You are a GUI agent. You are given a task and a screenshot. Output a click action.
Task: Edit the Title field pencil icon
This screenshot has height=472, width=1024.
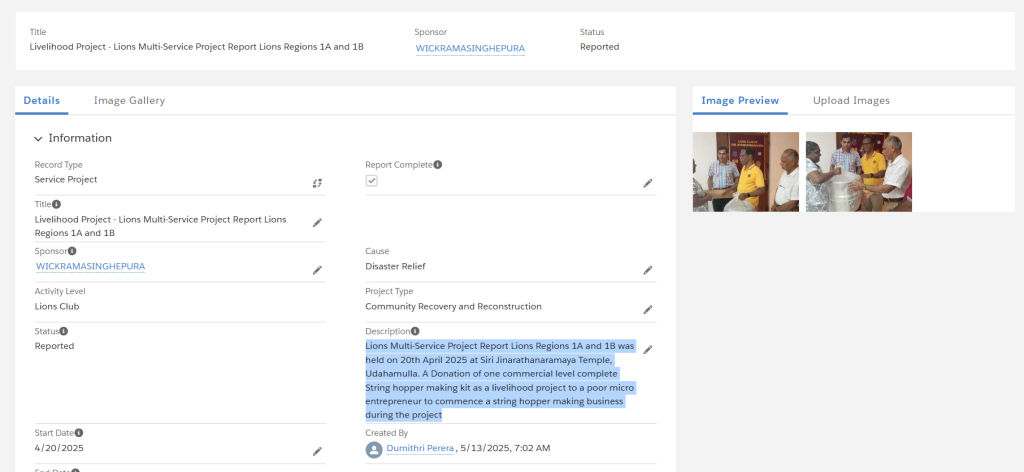pos(317,223)
